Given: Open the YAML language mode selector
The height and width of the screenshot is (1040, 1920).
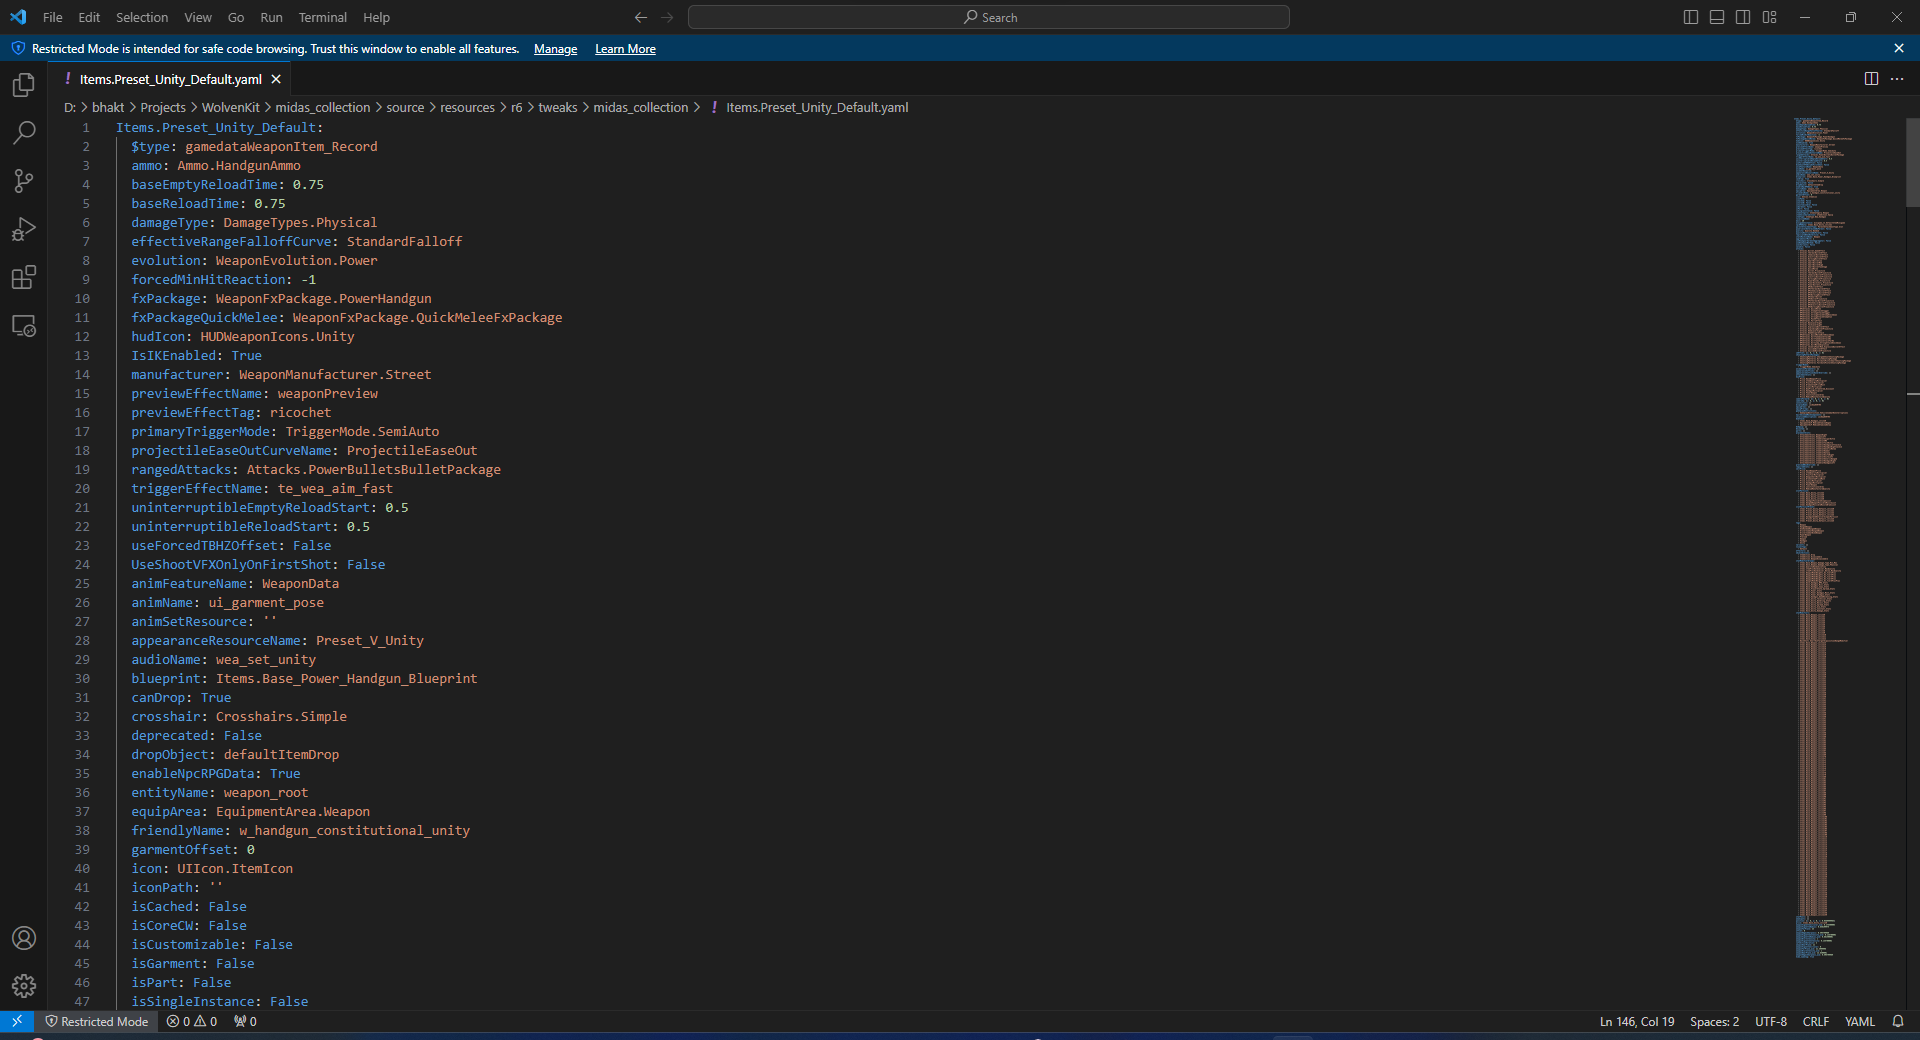Looking at the screenshot, I should pos(1859,1021).
